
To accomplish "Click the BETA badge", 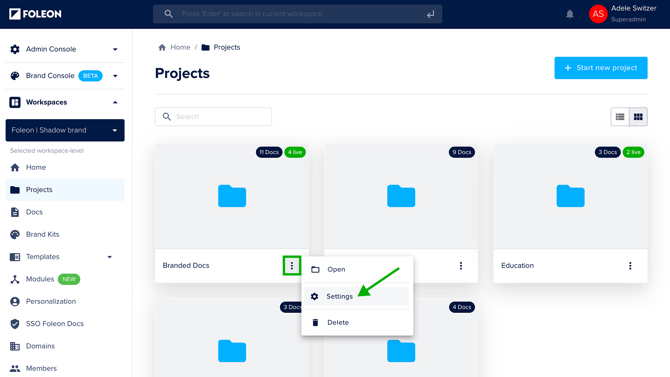I will point(90,76).
